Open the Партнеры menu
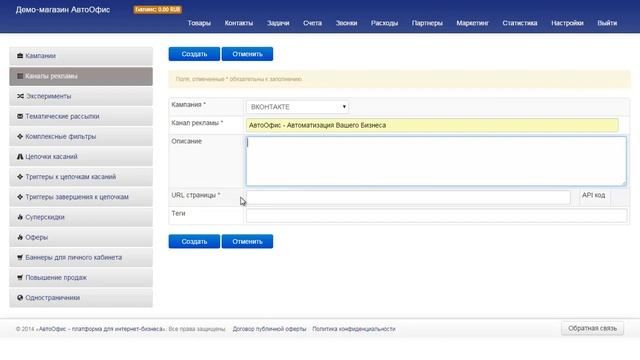 (427, 23)
